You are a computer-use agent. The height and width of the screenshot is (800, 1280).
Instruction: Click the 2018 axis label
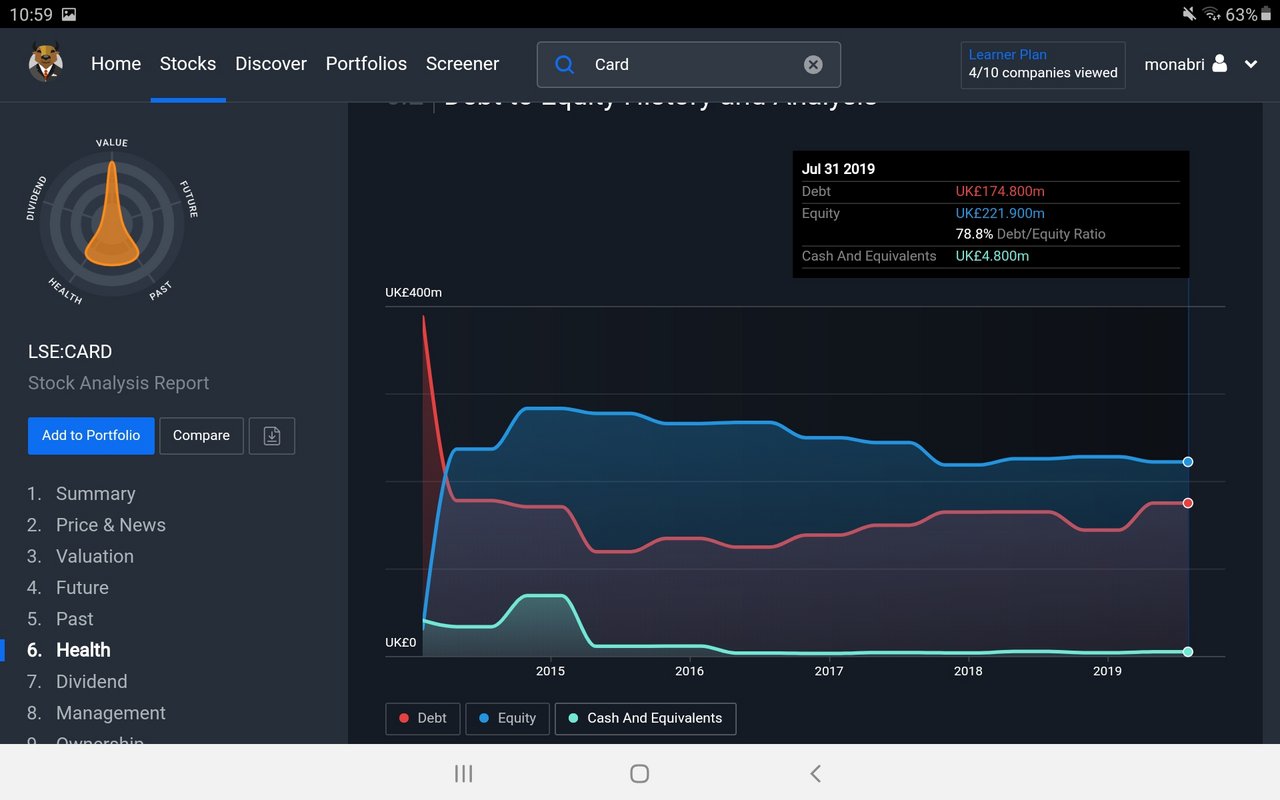click(968, 671)
